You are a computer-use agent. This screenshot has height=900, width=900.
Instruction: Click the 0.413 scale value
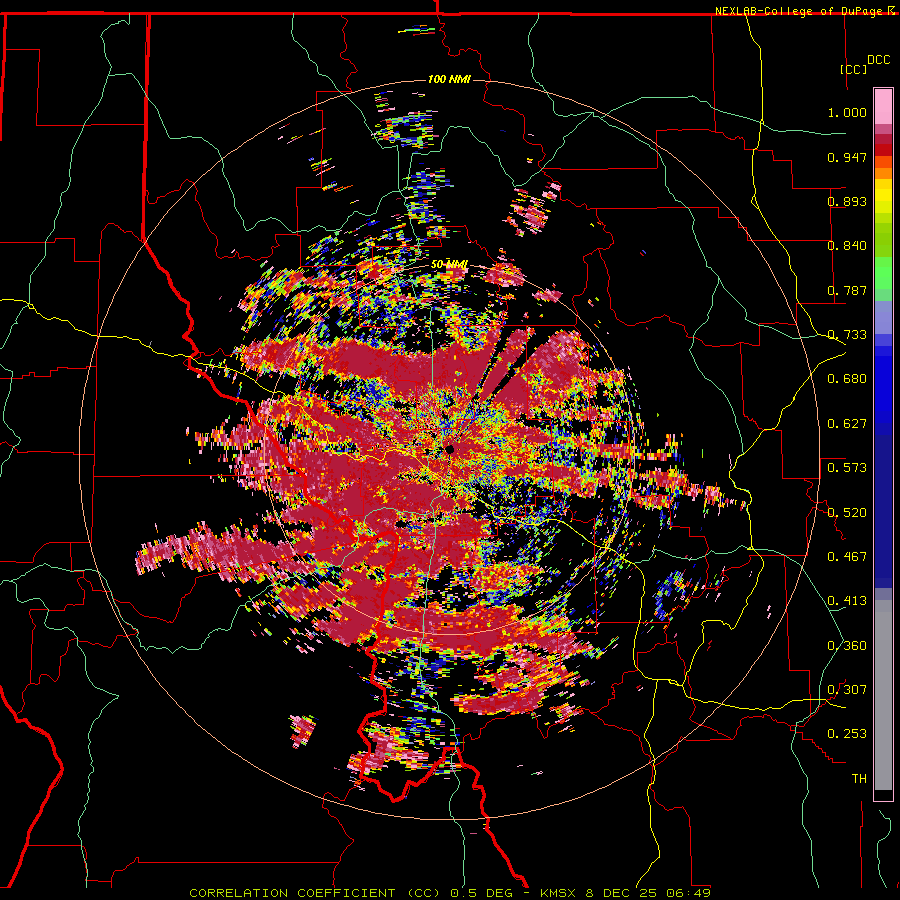click(x=847, y=601)
